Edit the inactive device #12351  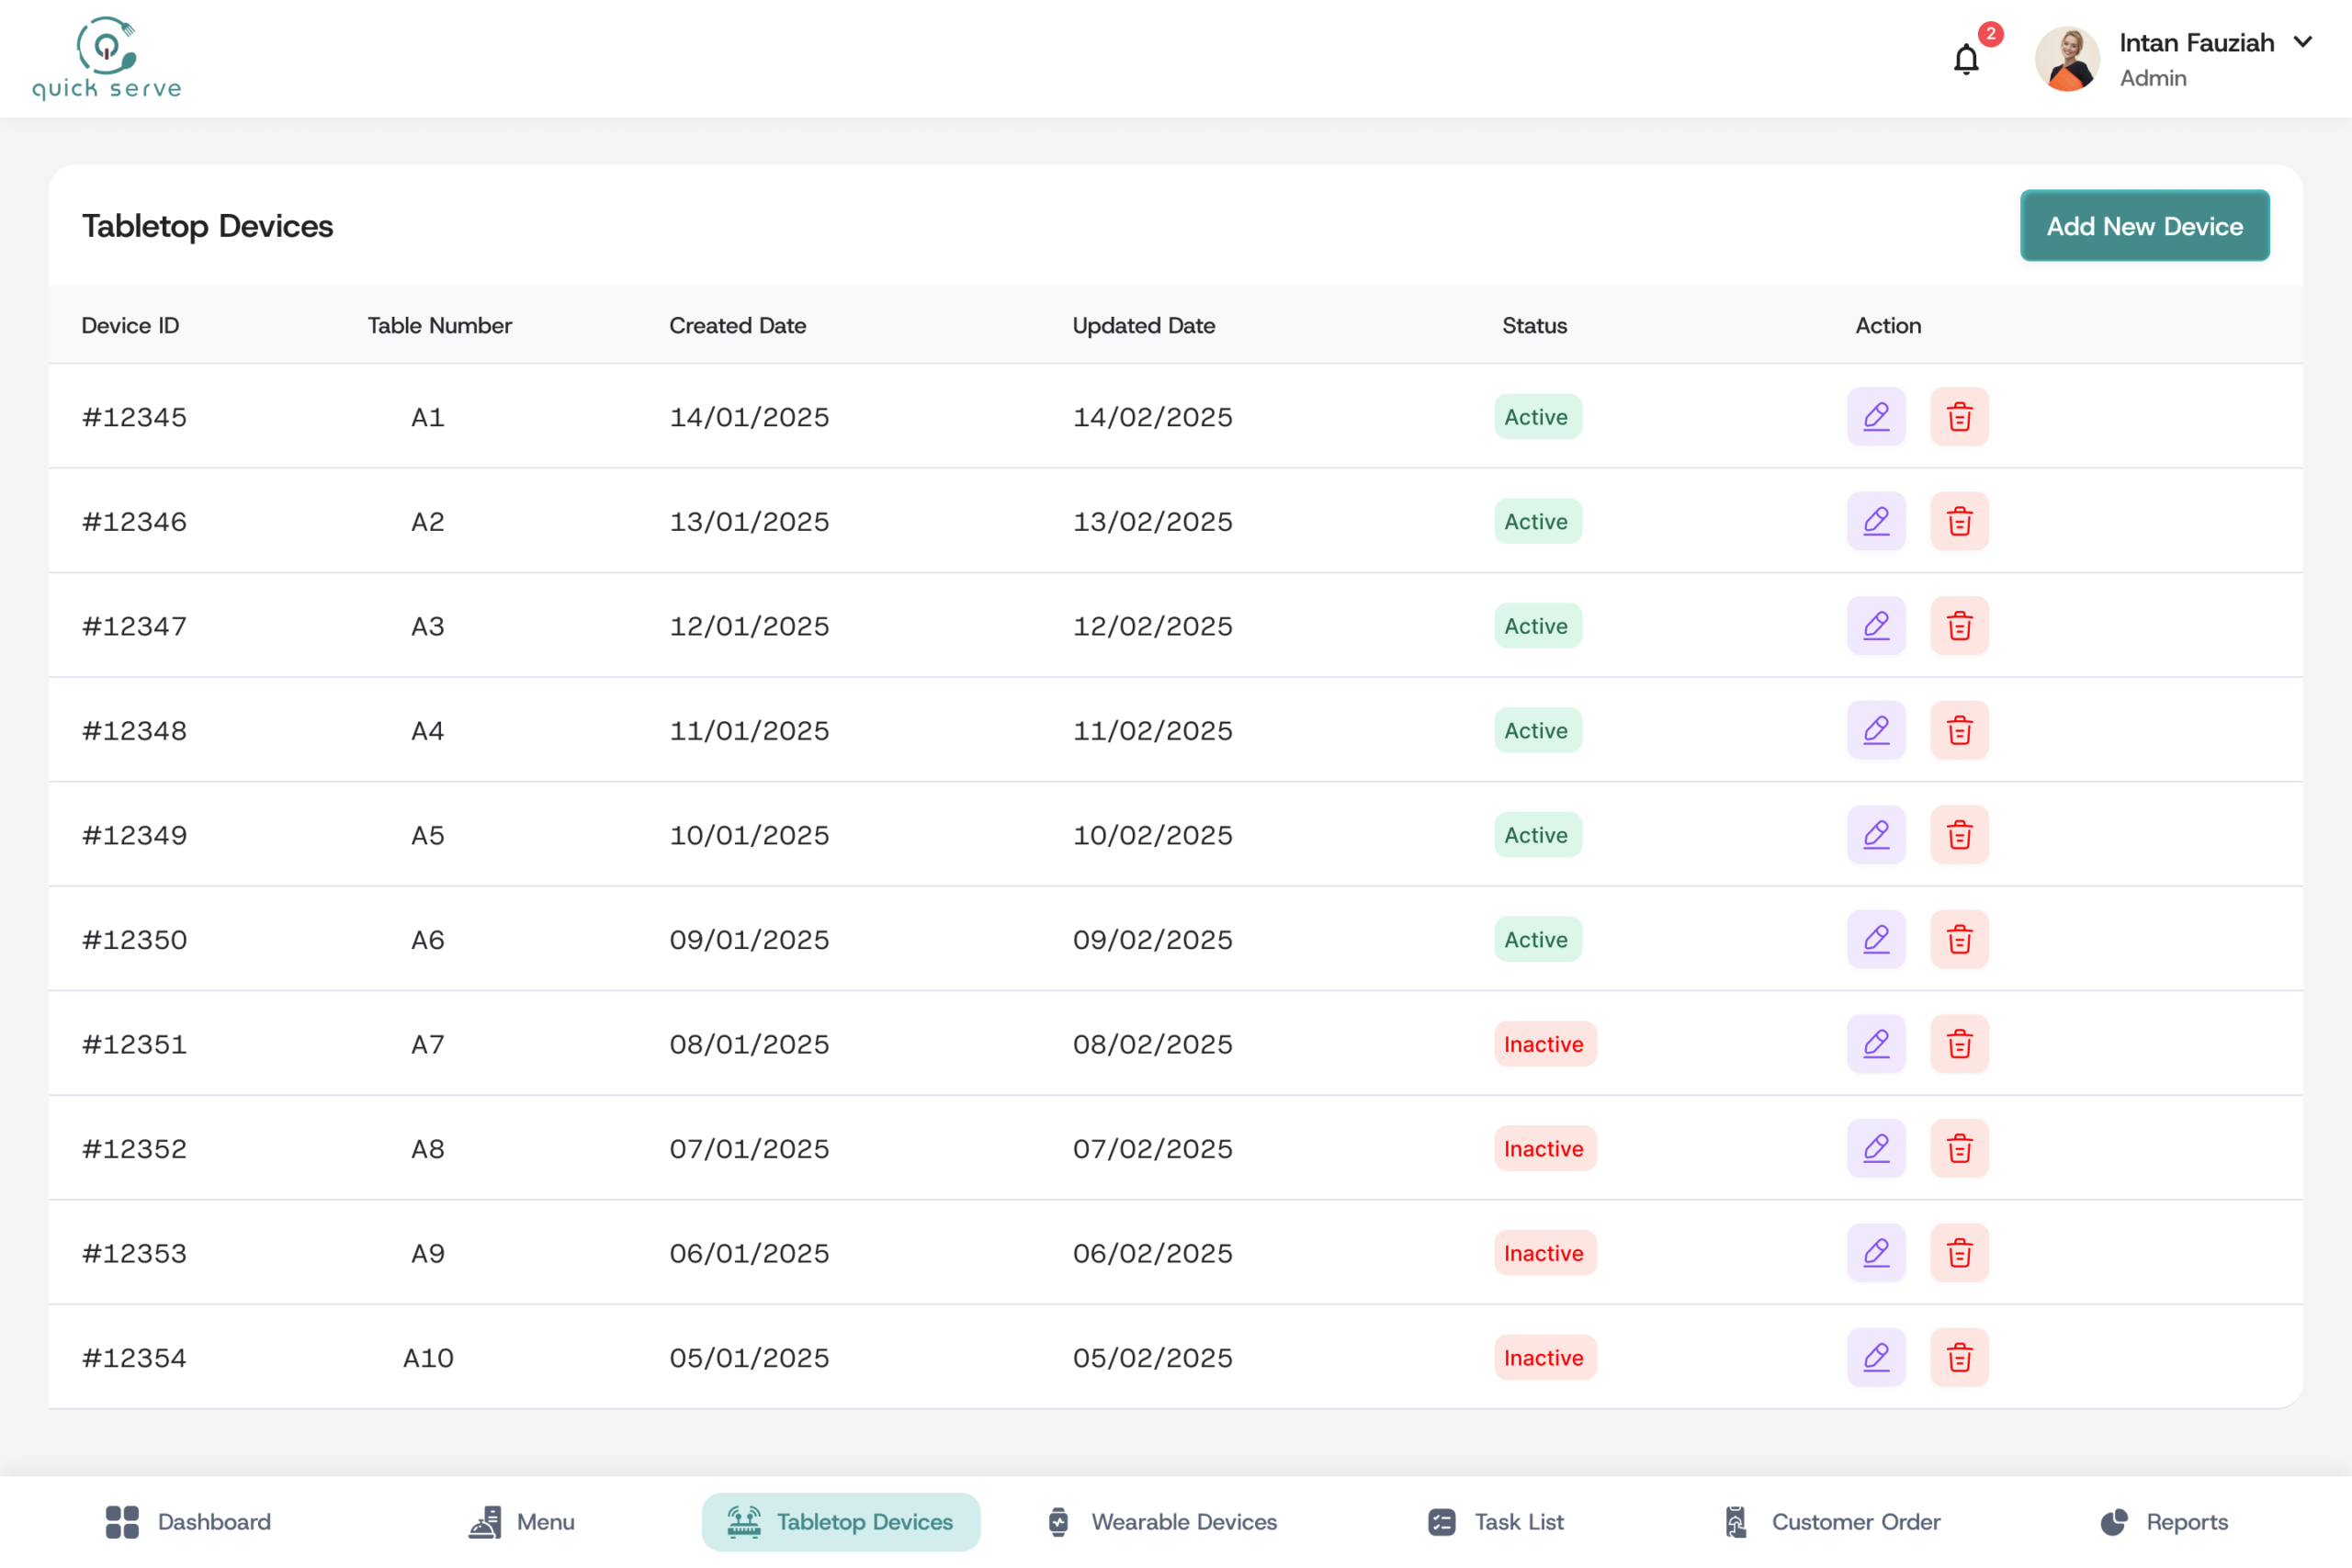(1876, 1044)
